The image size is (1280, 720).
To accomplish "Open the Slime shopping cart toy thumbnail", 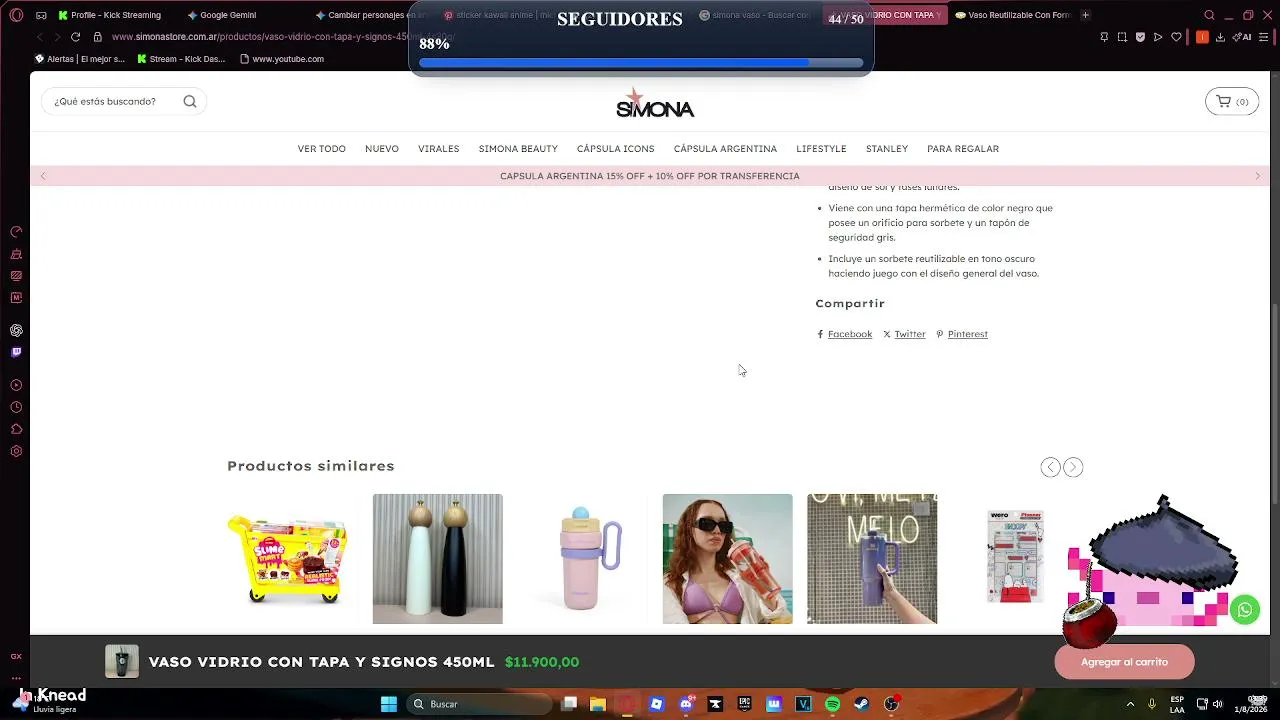I will (x=287, y=559).
